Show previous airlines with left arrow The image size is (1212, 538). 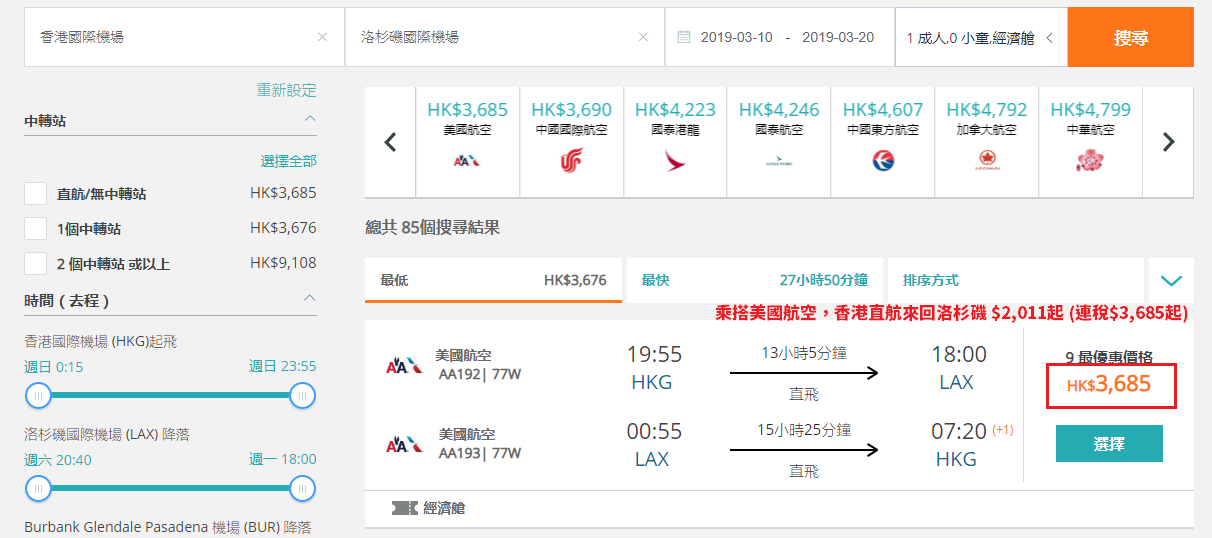click(x=391, y=142)
